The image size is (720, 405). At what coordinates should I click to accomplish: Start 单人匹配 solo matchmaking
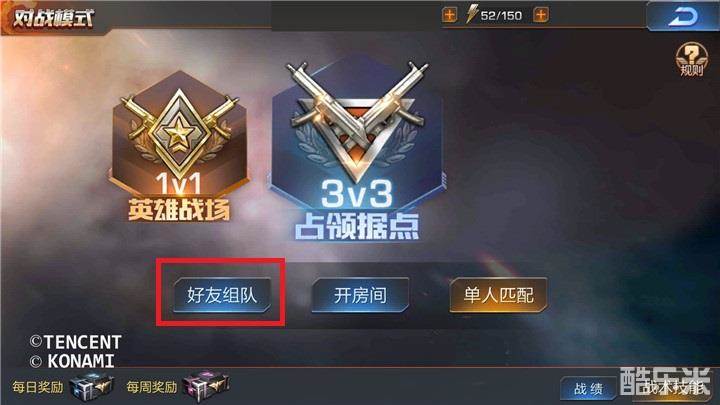(x=498, y=295)
